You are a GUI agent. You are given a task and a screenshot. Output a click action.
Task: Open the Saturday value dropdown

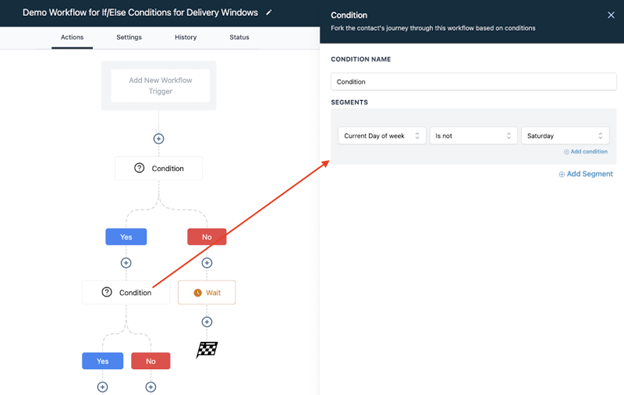(x=565, y=136)
